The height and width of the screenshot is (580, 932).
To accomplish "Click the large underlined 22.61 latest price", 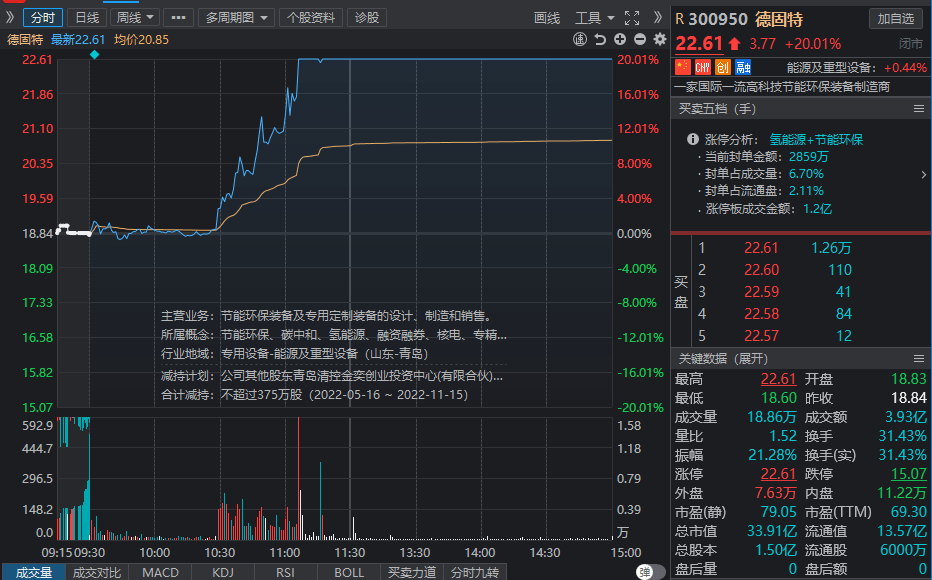I will [x=699, y=43].
